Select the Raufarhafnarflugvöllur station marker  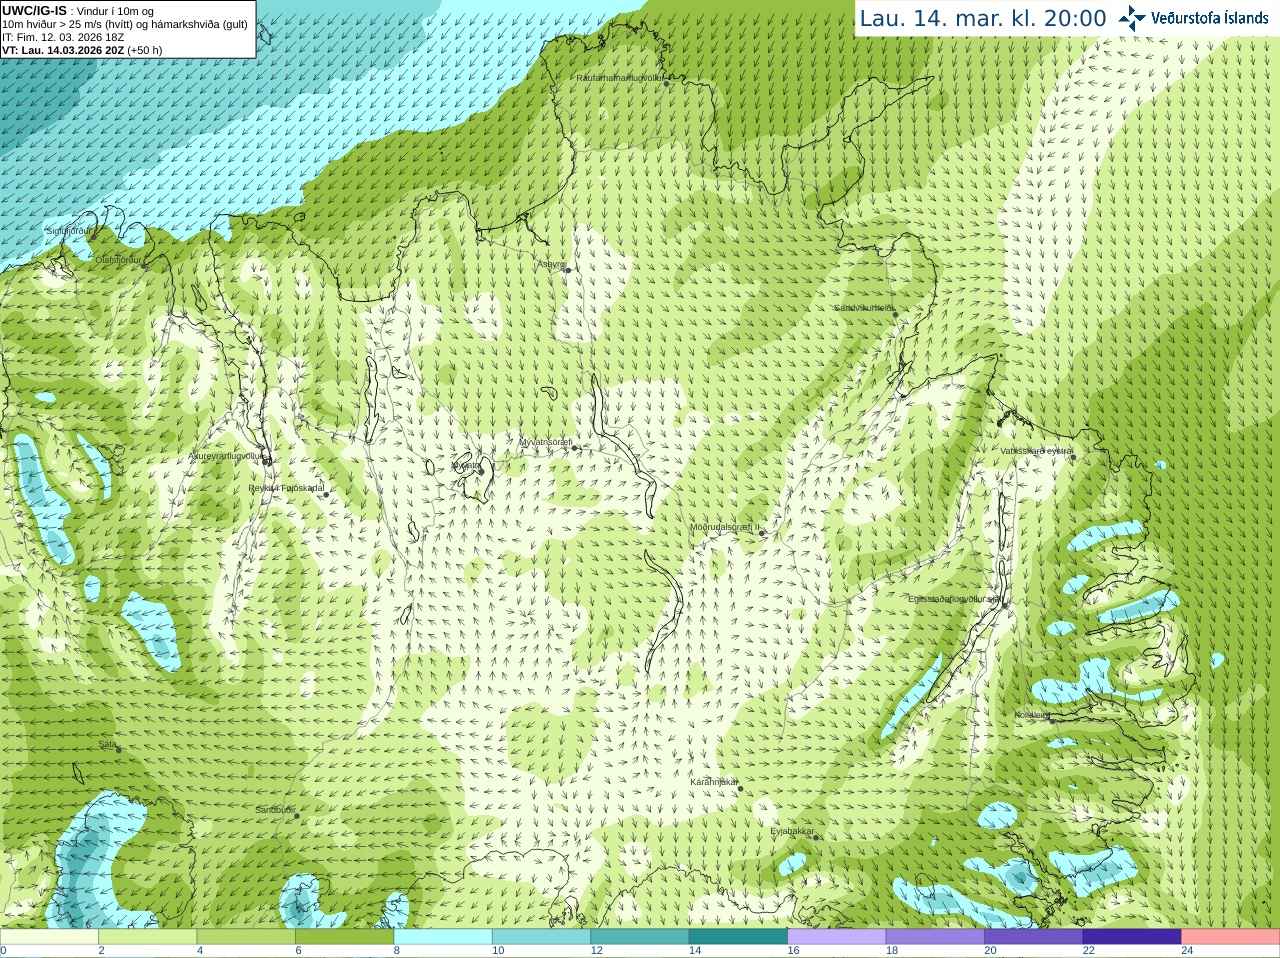click(666, 84)
